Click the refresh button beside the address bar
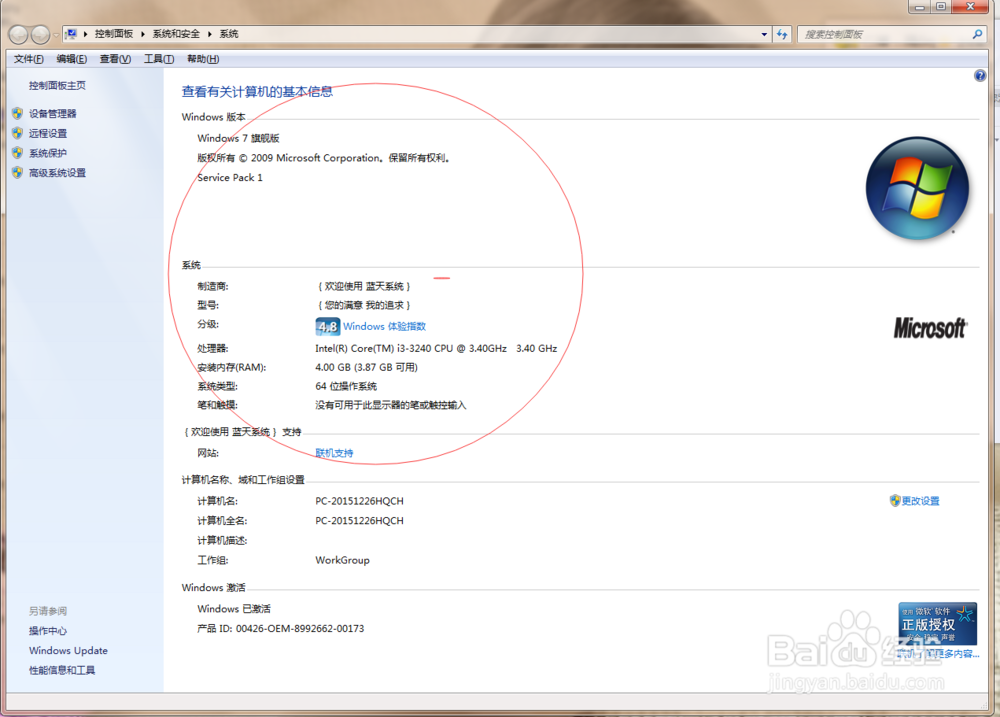1000x717 pixels. coord(783,34)
